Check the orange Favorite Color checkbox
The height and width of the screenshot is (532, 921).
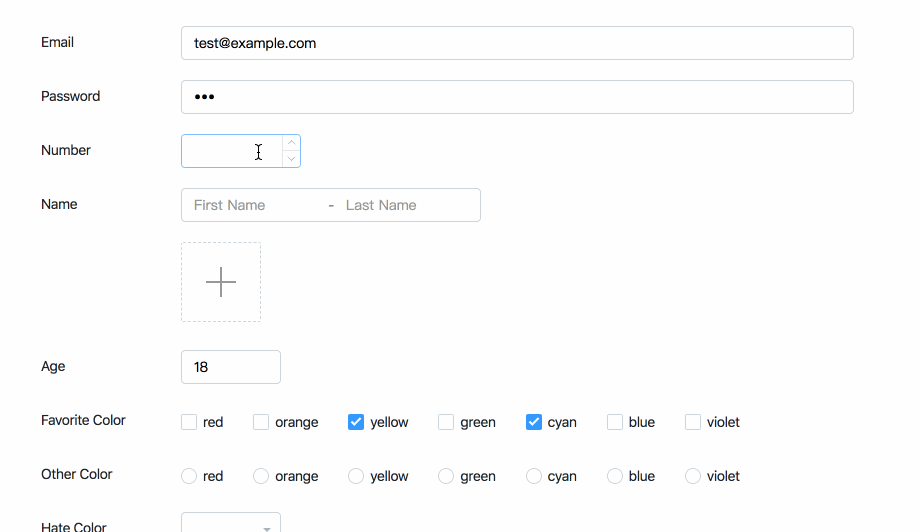tap(261, 422)
